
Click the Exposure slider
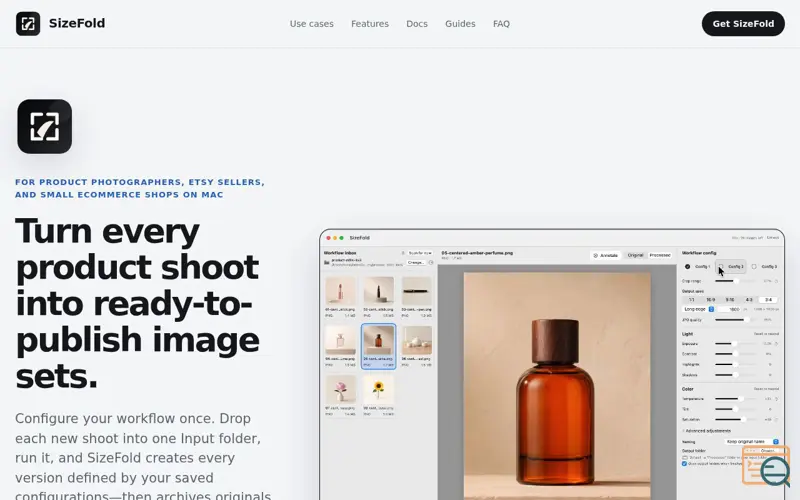(735, 343)
